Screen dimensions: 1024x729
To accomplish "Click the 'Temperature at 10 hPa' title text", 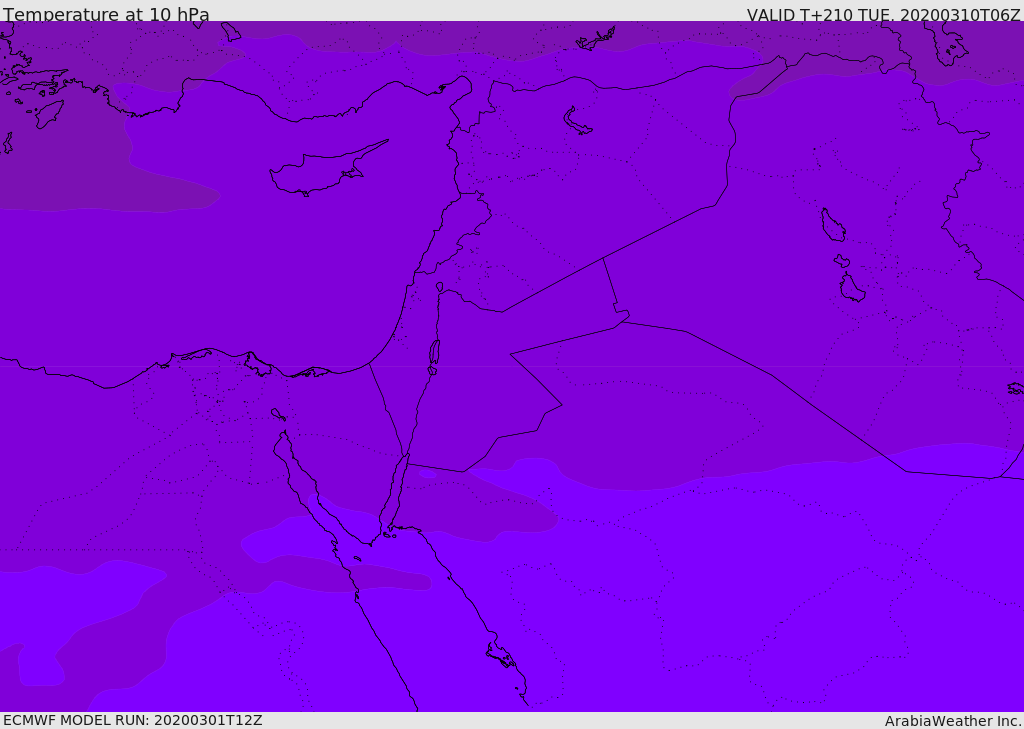I will (106, 14).
